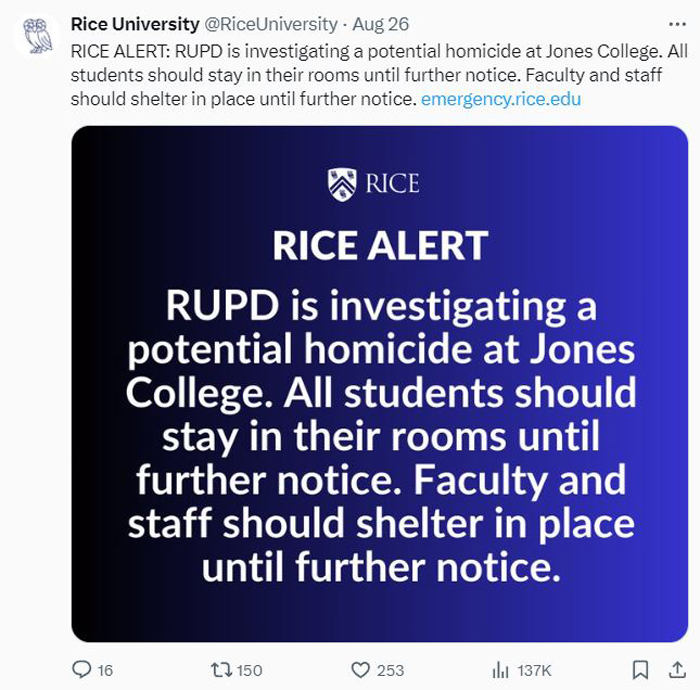Open the three-dot more options menu

[677, 24]
